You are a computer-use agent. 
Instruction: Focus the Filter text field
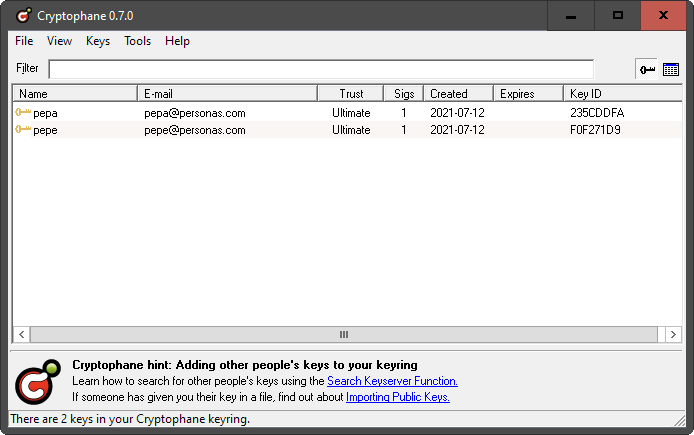click(x=321, y=69)
